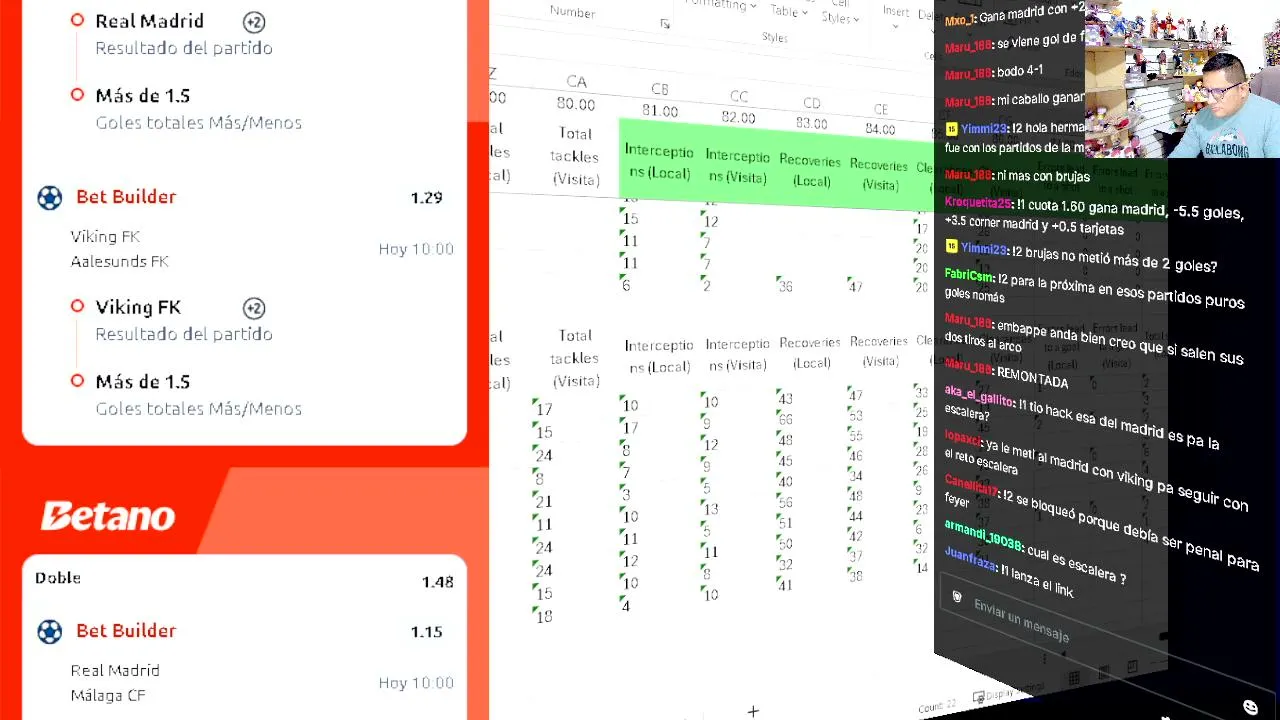This screenshot has width=1280, height=720.
Task: Select column header CA in the spreadsheet
Action: (x=576, y=82)
